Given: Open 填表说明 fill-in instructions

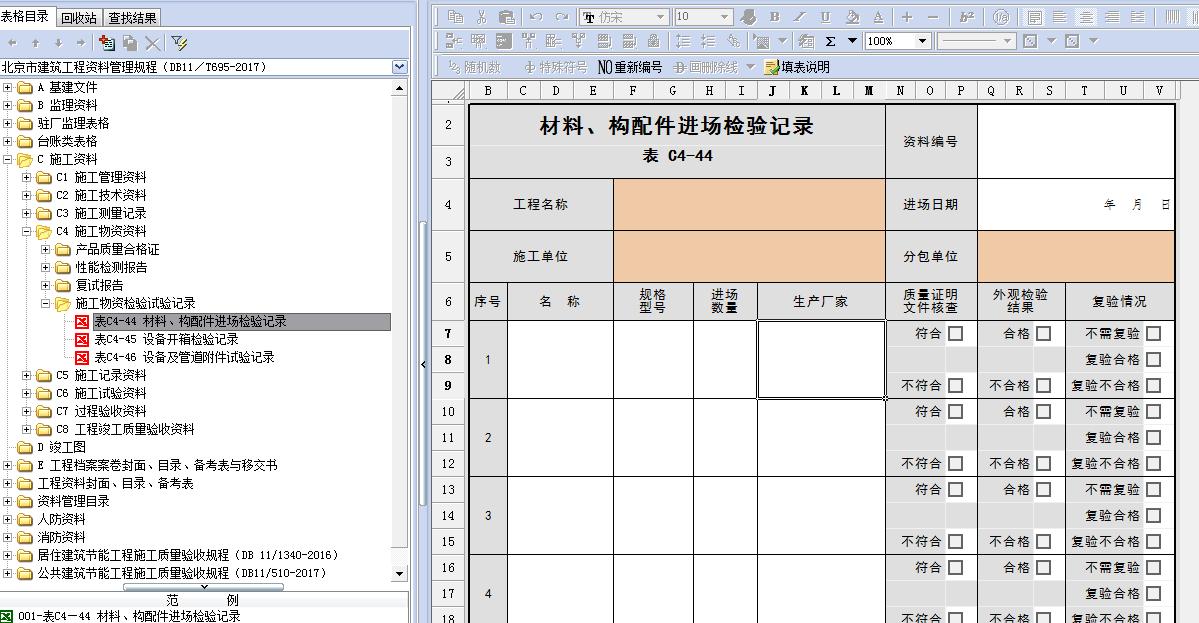Looking at the screenshot, I should [796, 67].
